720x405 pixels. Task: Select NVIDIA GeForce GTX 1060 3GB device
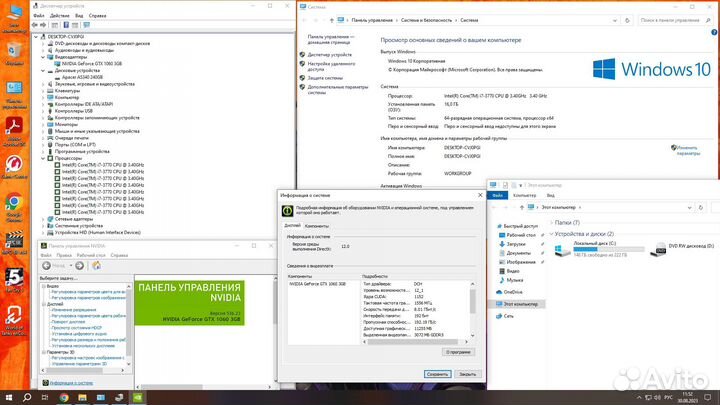click(x=91, y=64)
